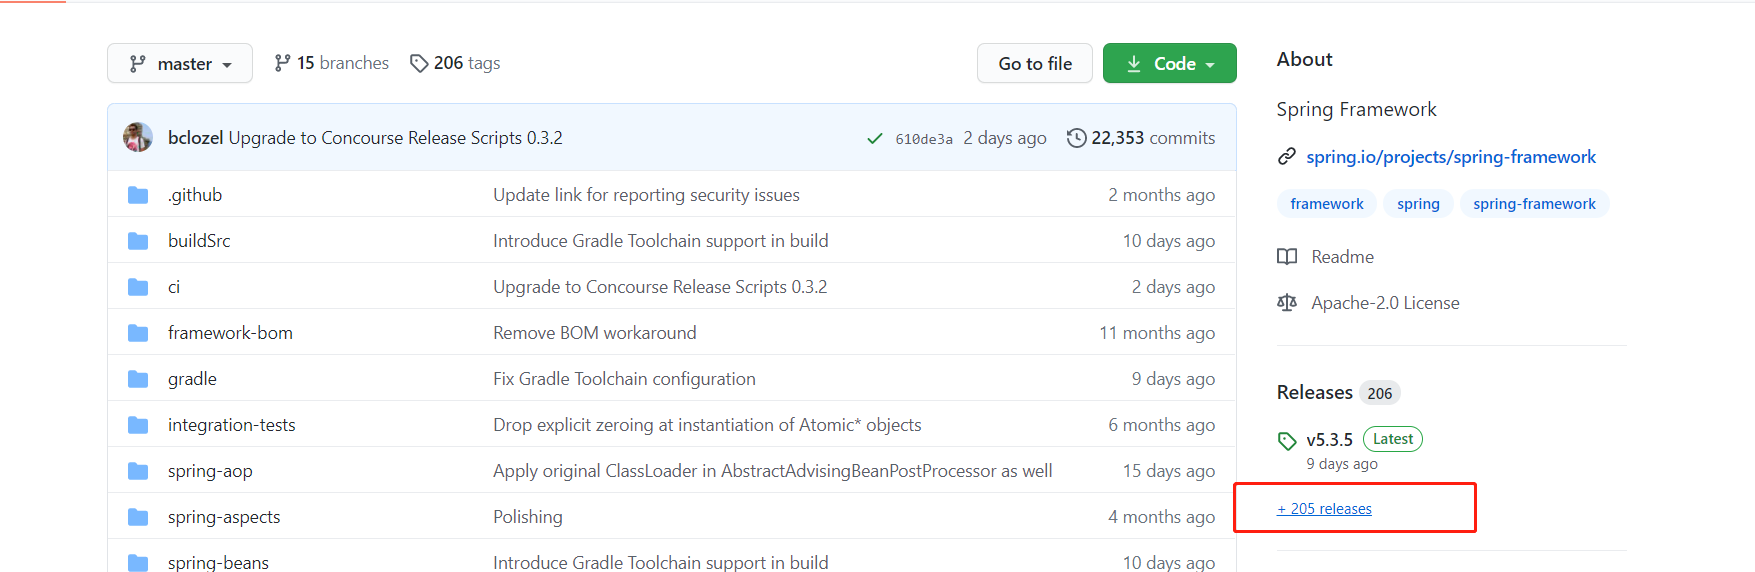Image resolution: width=1755 pixels, height=572 pixels.
Task: Click the tag icon beside 206 tags
Action: coord(419,63)
